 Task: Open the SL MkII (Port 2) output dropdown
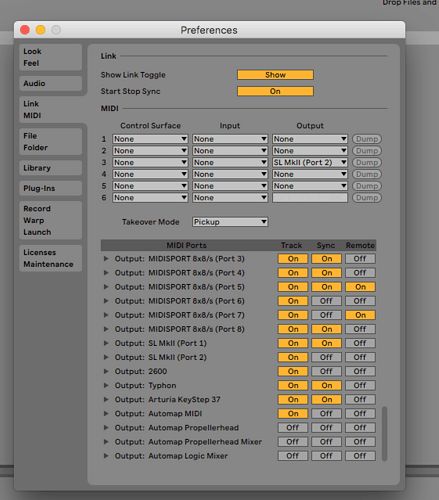pos(310,162)
